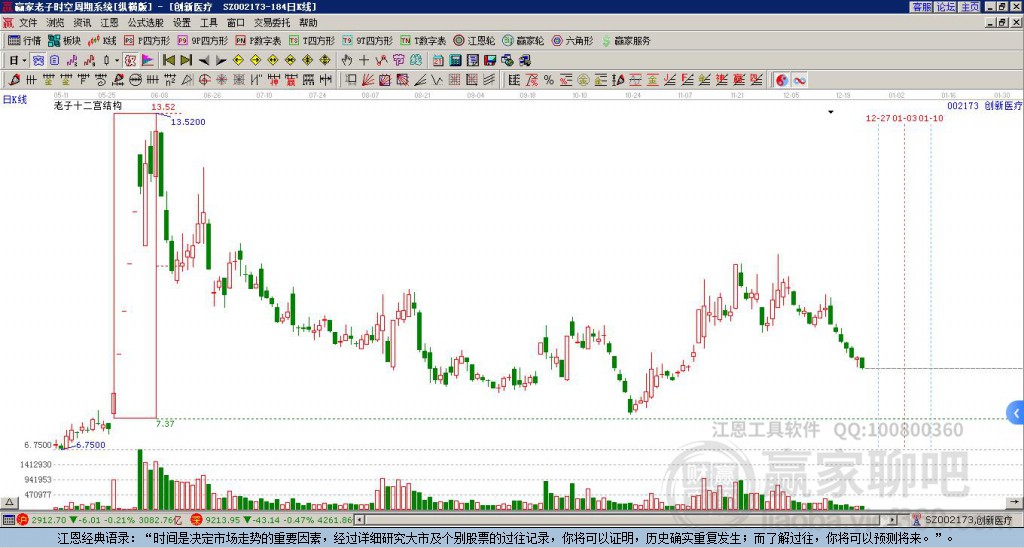Open the P数字表 tool
This screenshot has width=1024, height=548.
tap(258, 40)
